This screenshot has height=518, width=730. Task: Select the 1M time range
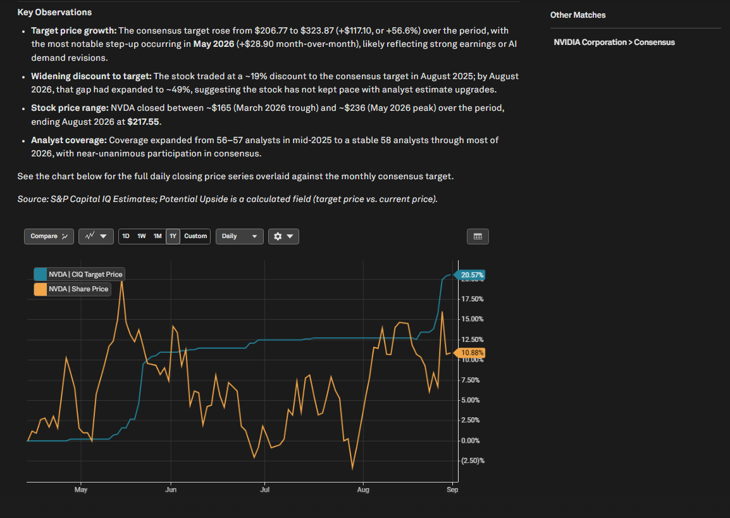click(158, 236)
